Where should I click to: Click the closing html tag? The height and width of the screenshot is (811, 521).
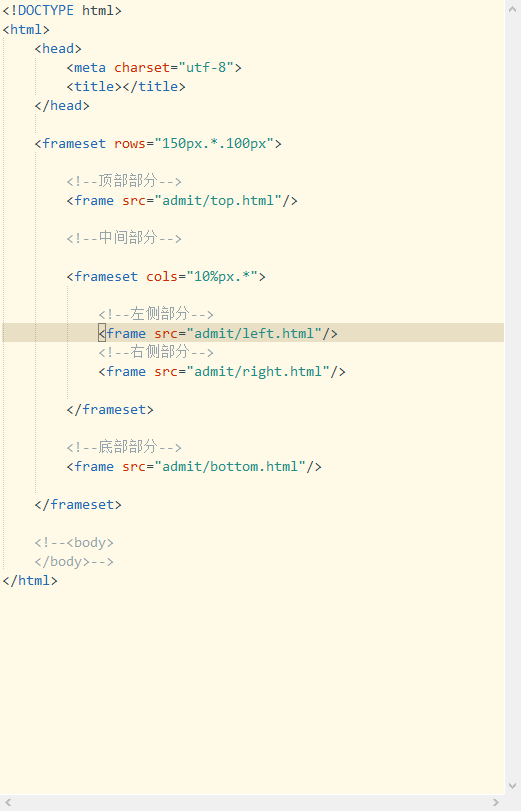click(x=30, y=580)
